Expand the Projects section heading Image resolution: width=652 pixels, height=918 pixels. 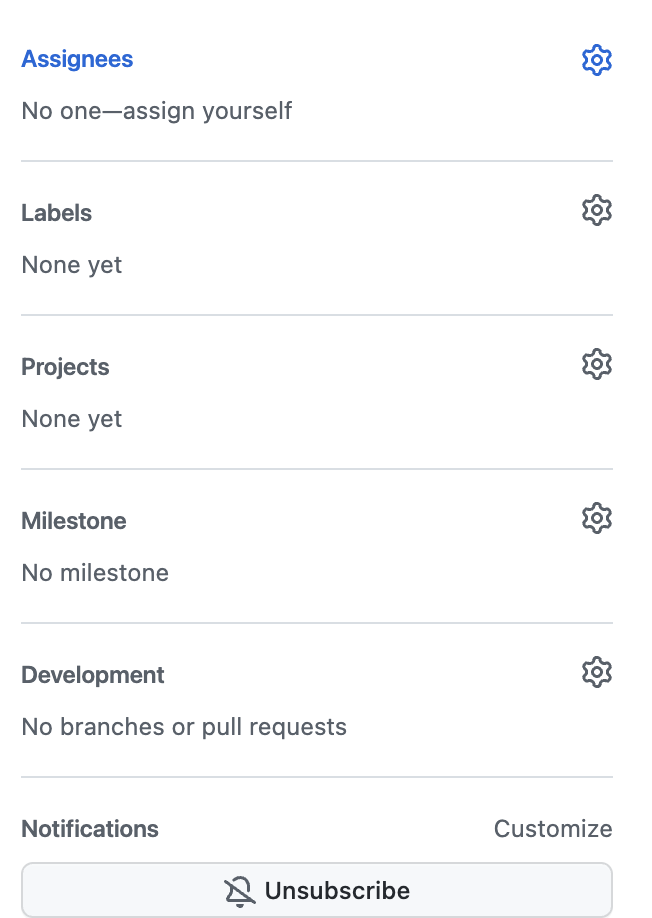click(66, 367)
